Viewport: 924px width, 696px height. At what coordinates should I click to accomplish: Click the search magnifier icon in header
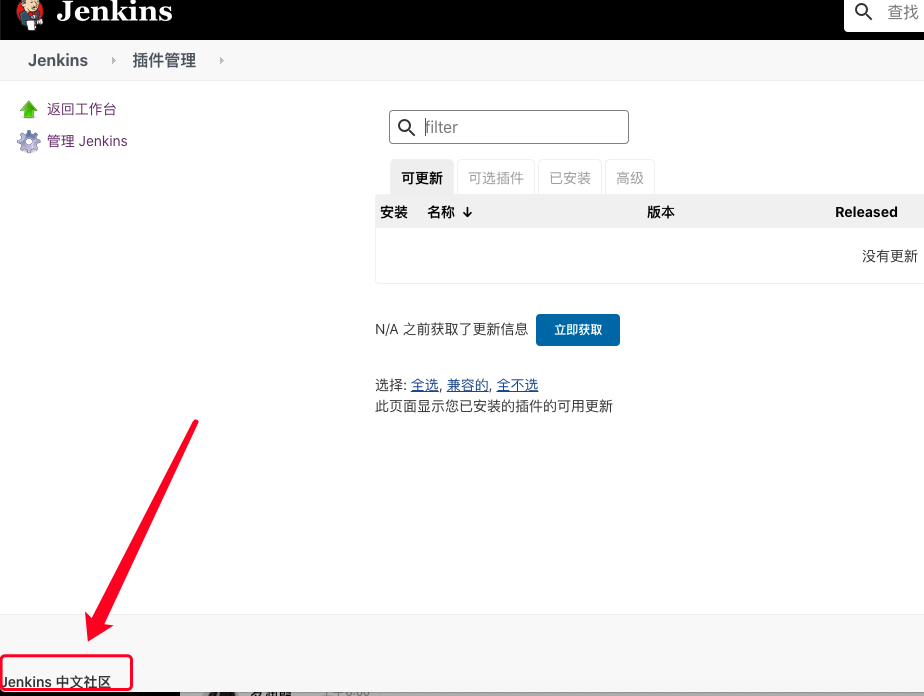click(863, 11)
